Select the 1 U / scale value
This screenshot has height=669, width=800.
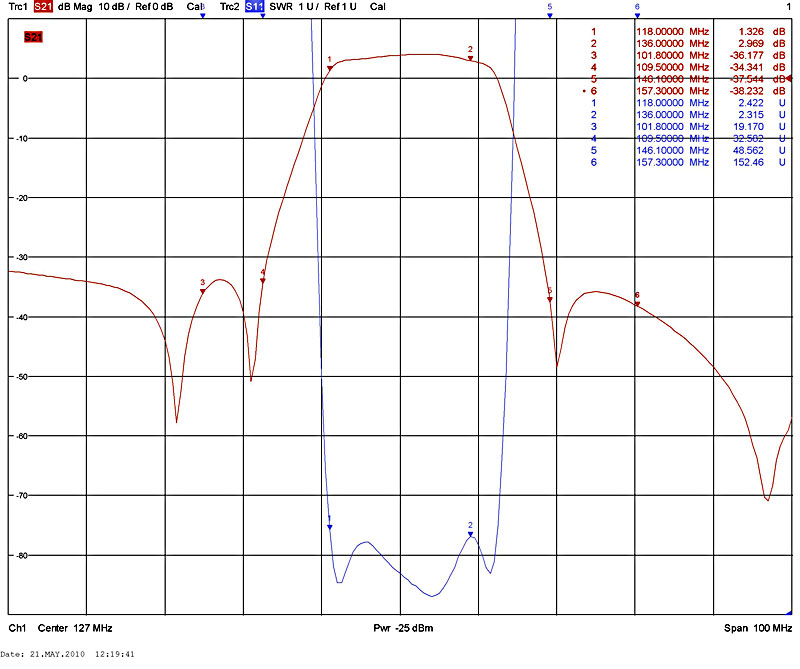click(309, 7)
